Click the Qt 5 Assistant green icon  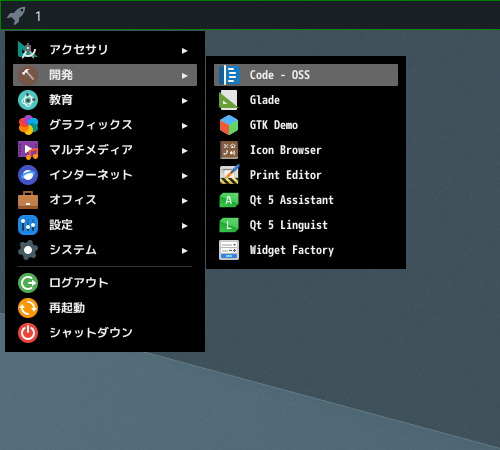[229, 200]
